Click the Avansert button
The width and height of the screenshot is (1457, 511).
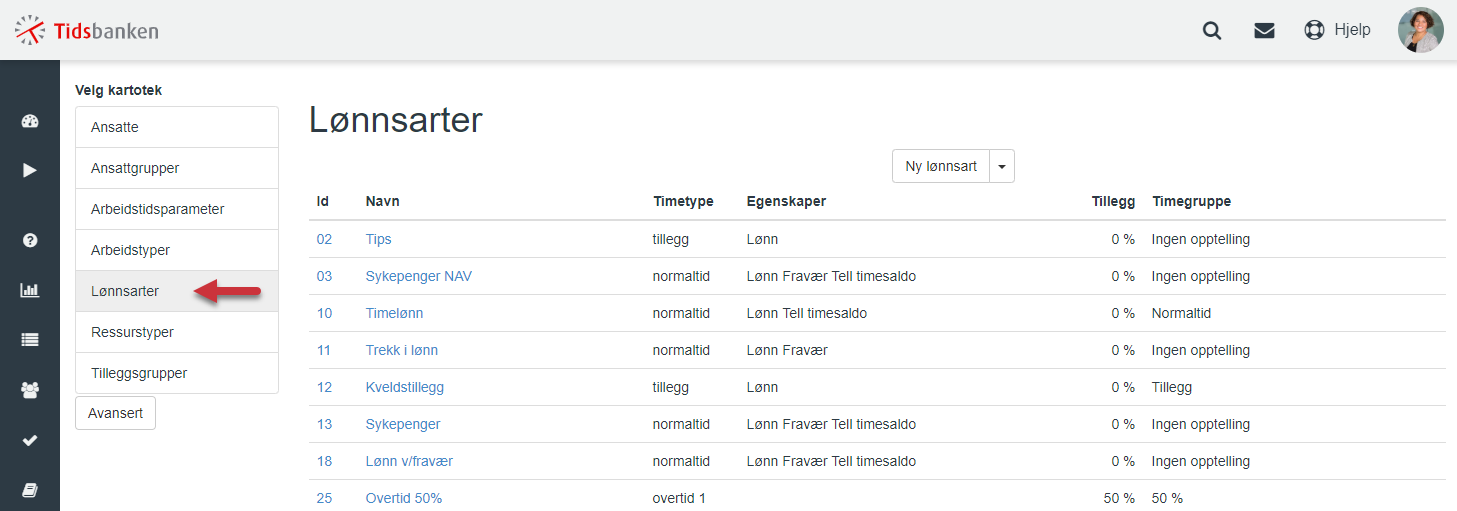point(115,413)
